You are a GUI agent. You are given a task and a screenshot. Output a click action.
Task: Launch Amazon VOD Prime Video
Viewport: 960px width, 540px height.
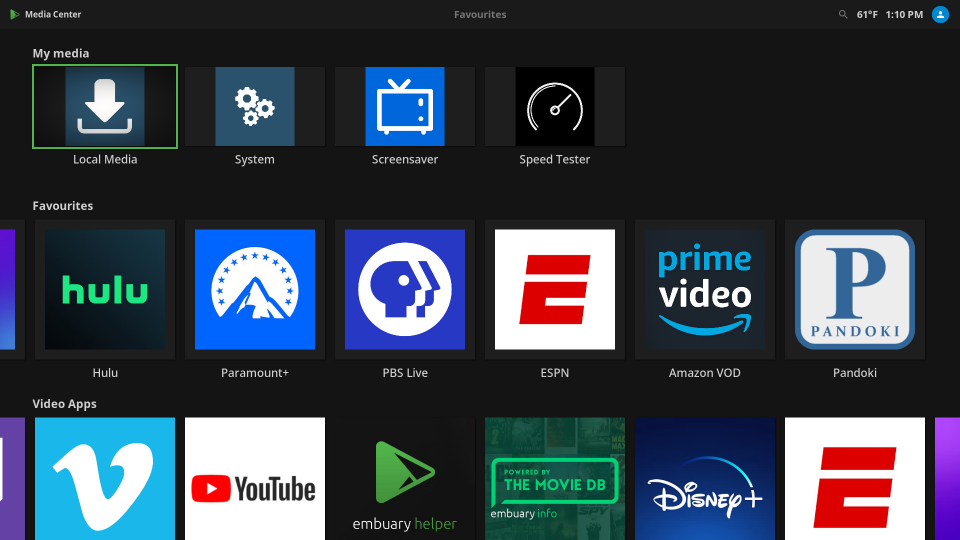click(705, 290)
